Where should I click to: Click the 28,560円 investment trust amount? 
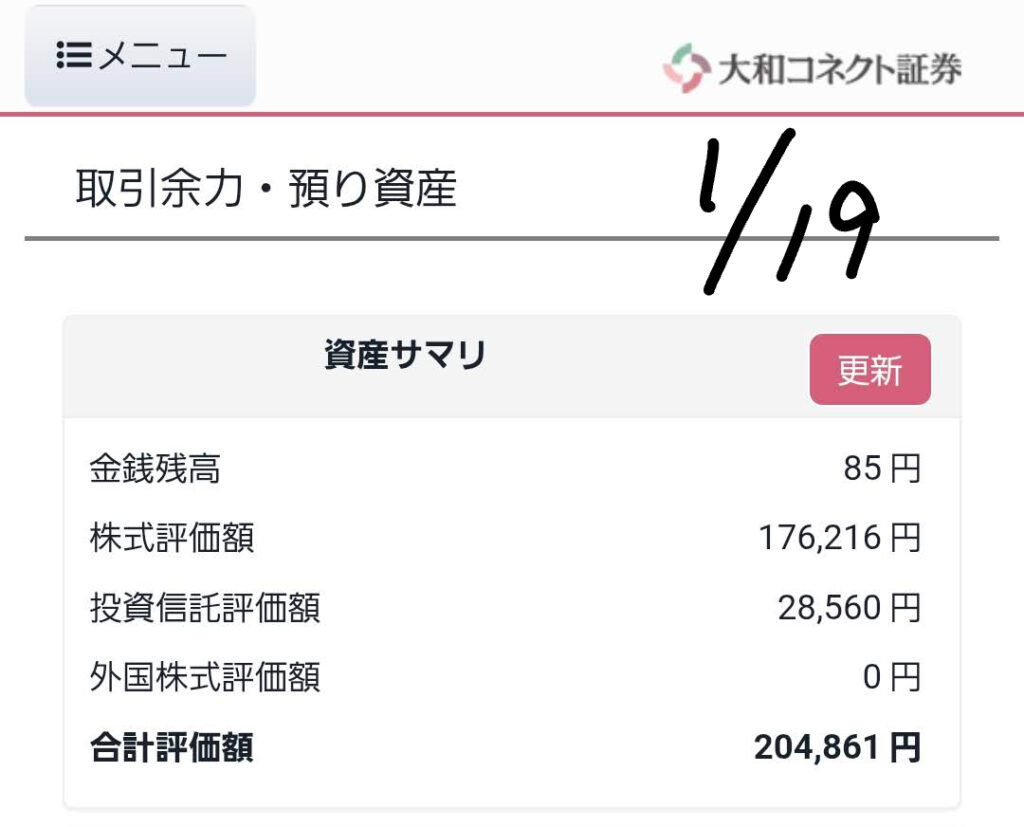[x=849, y=608]
